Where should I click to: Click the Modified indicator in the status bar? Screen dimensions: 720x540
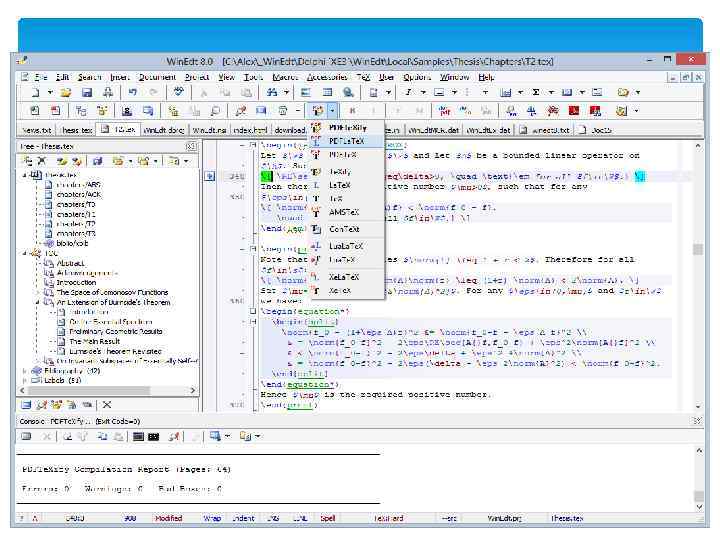(x=168, y=518)
